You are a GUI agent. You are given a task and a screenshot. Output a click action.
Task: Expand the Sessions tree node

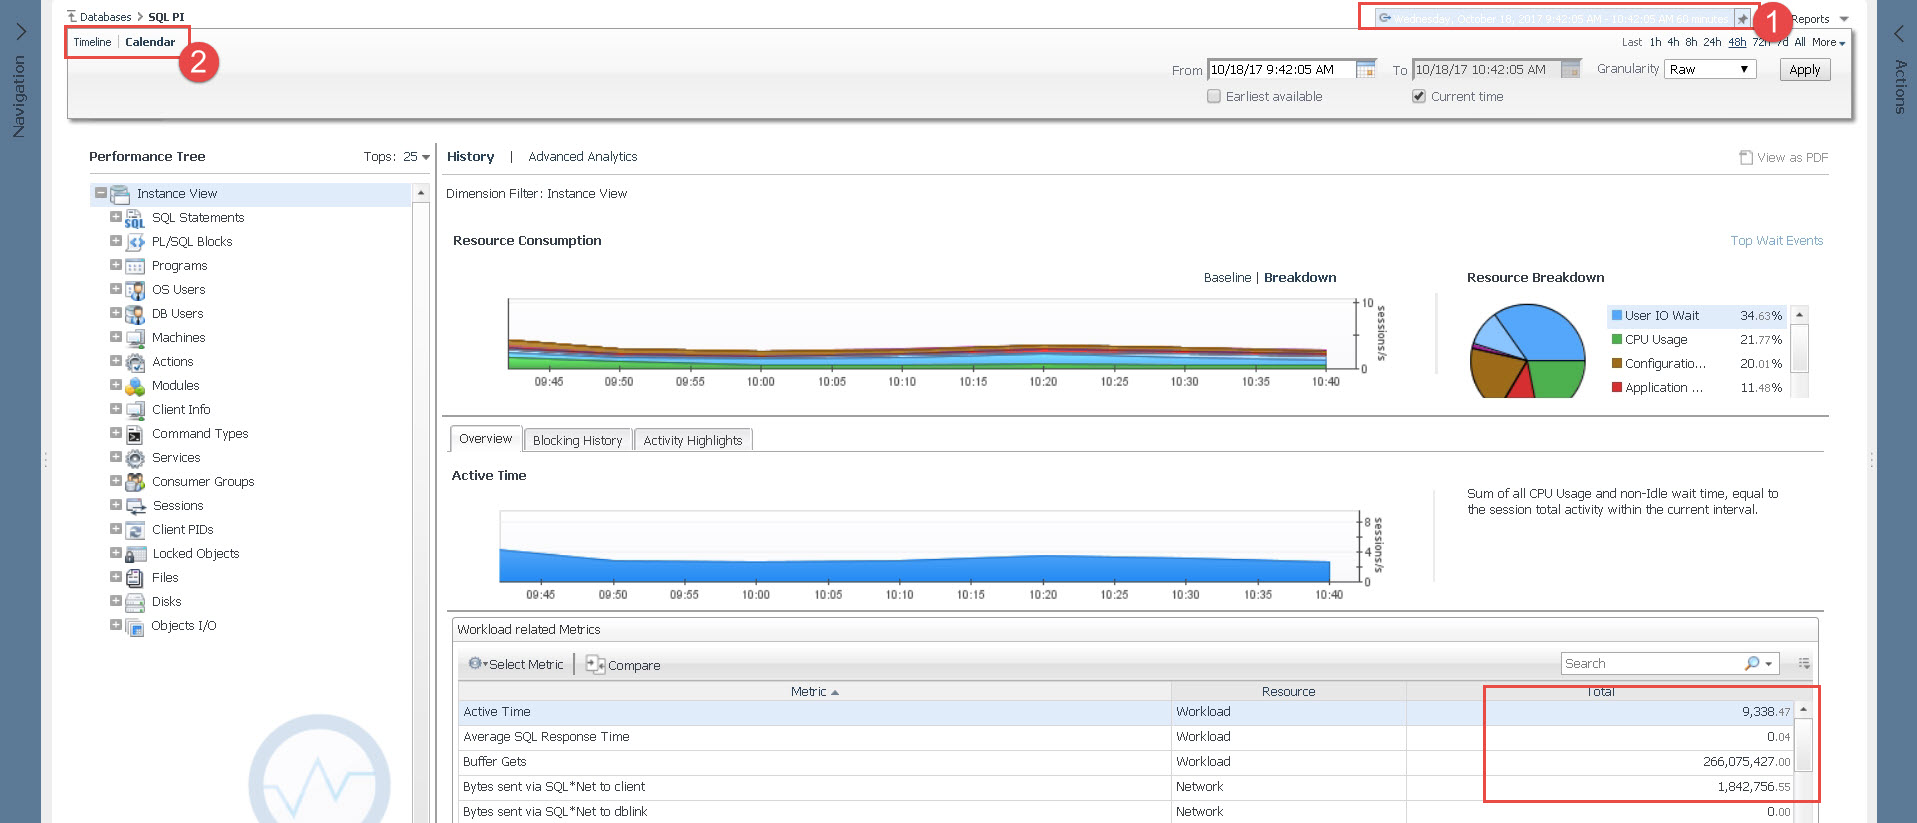115,505
